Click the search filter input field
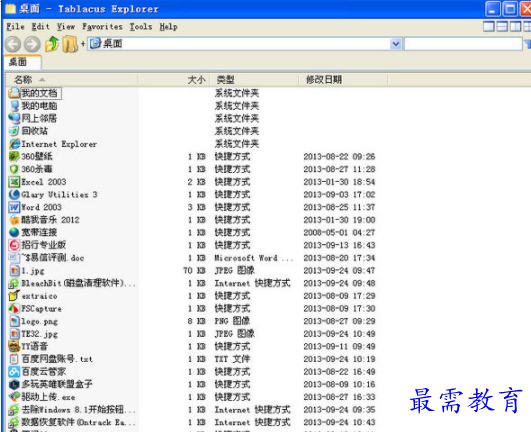The width and height of the screenshot is (531, 432). pos(463,44)
